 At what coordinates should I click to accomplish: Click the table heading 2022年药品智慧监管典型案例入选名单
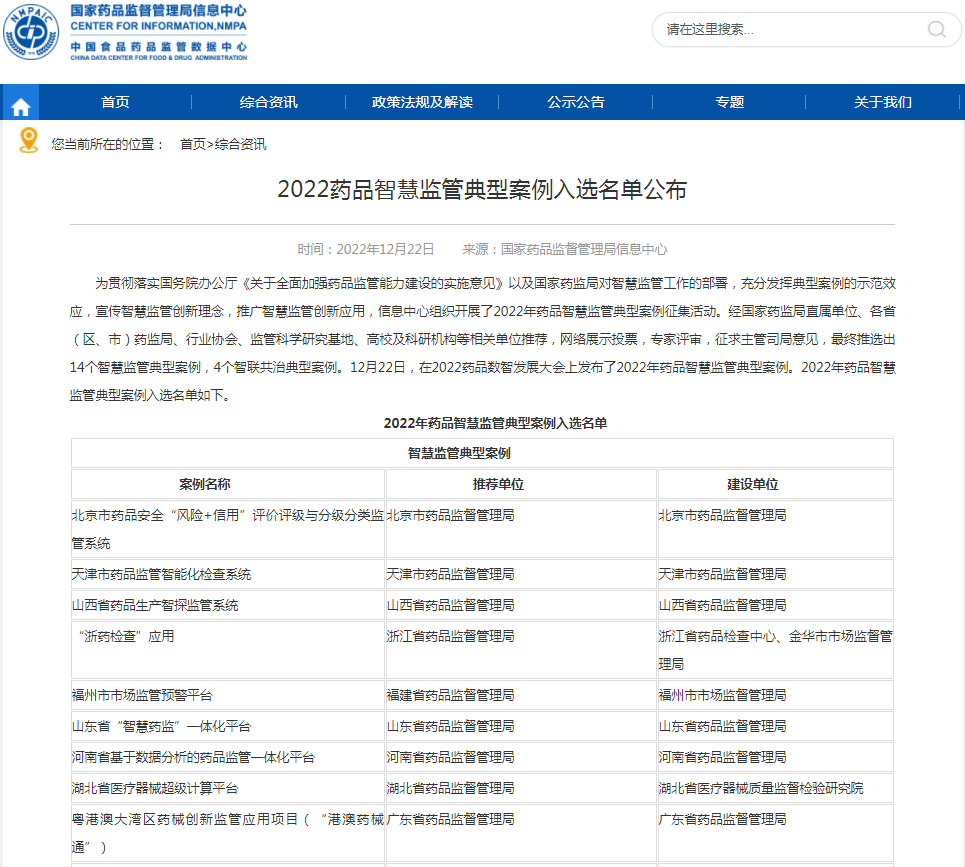point(495,423)
